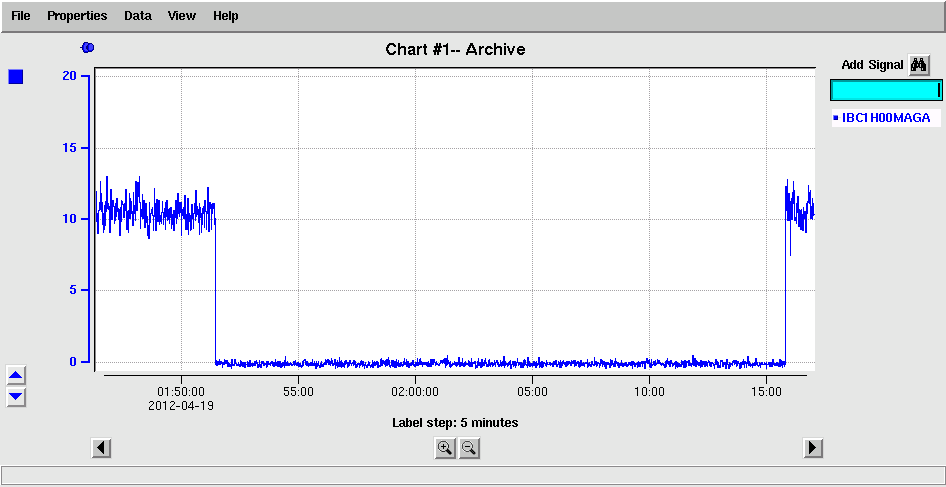Viewport: 946px width, 487px height.
Task: Click the Y axis value 15
Action: pyautogui.click(x=69, y=148)
